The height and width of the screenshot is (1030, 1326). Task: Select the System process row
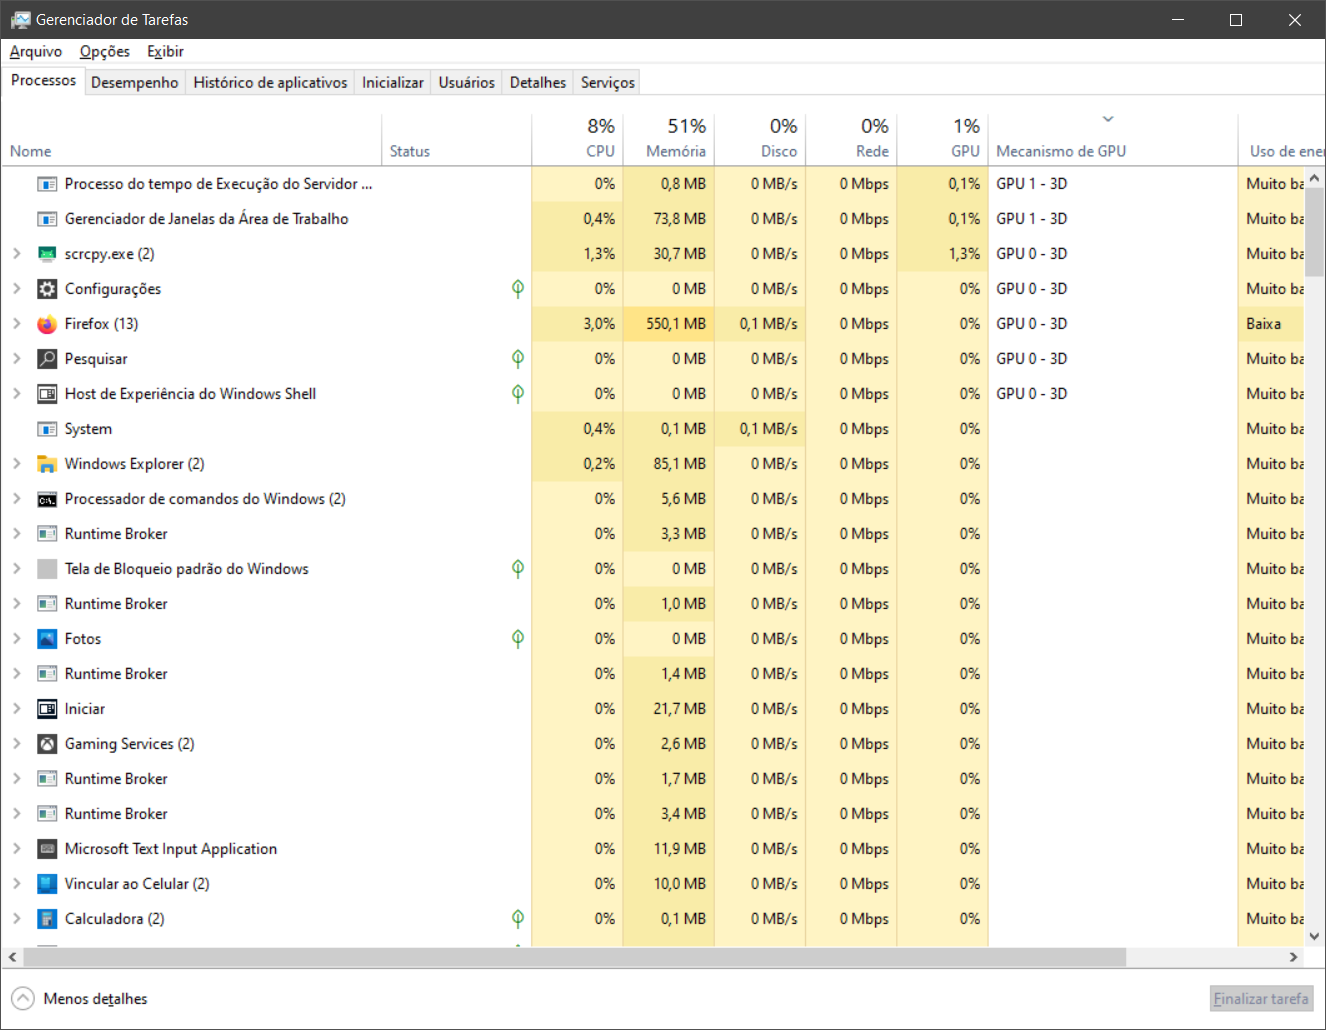[x=653, y=429]
